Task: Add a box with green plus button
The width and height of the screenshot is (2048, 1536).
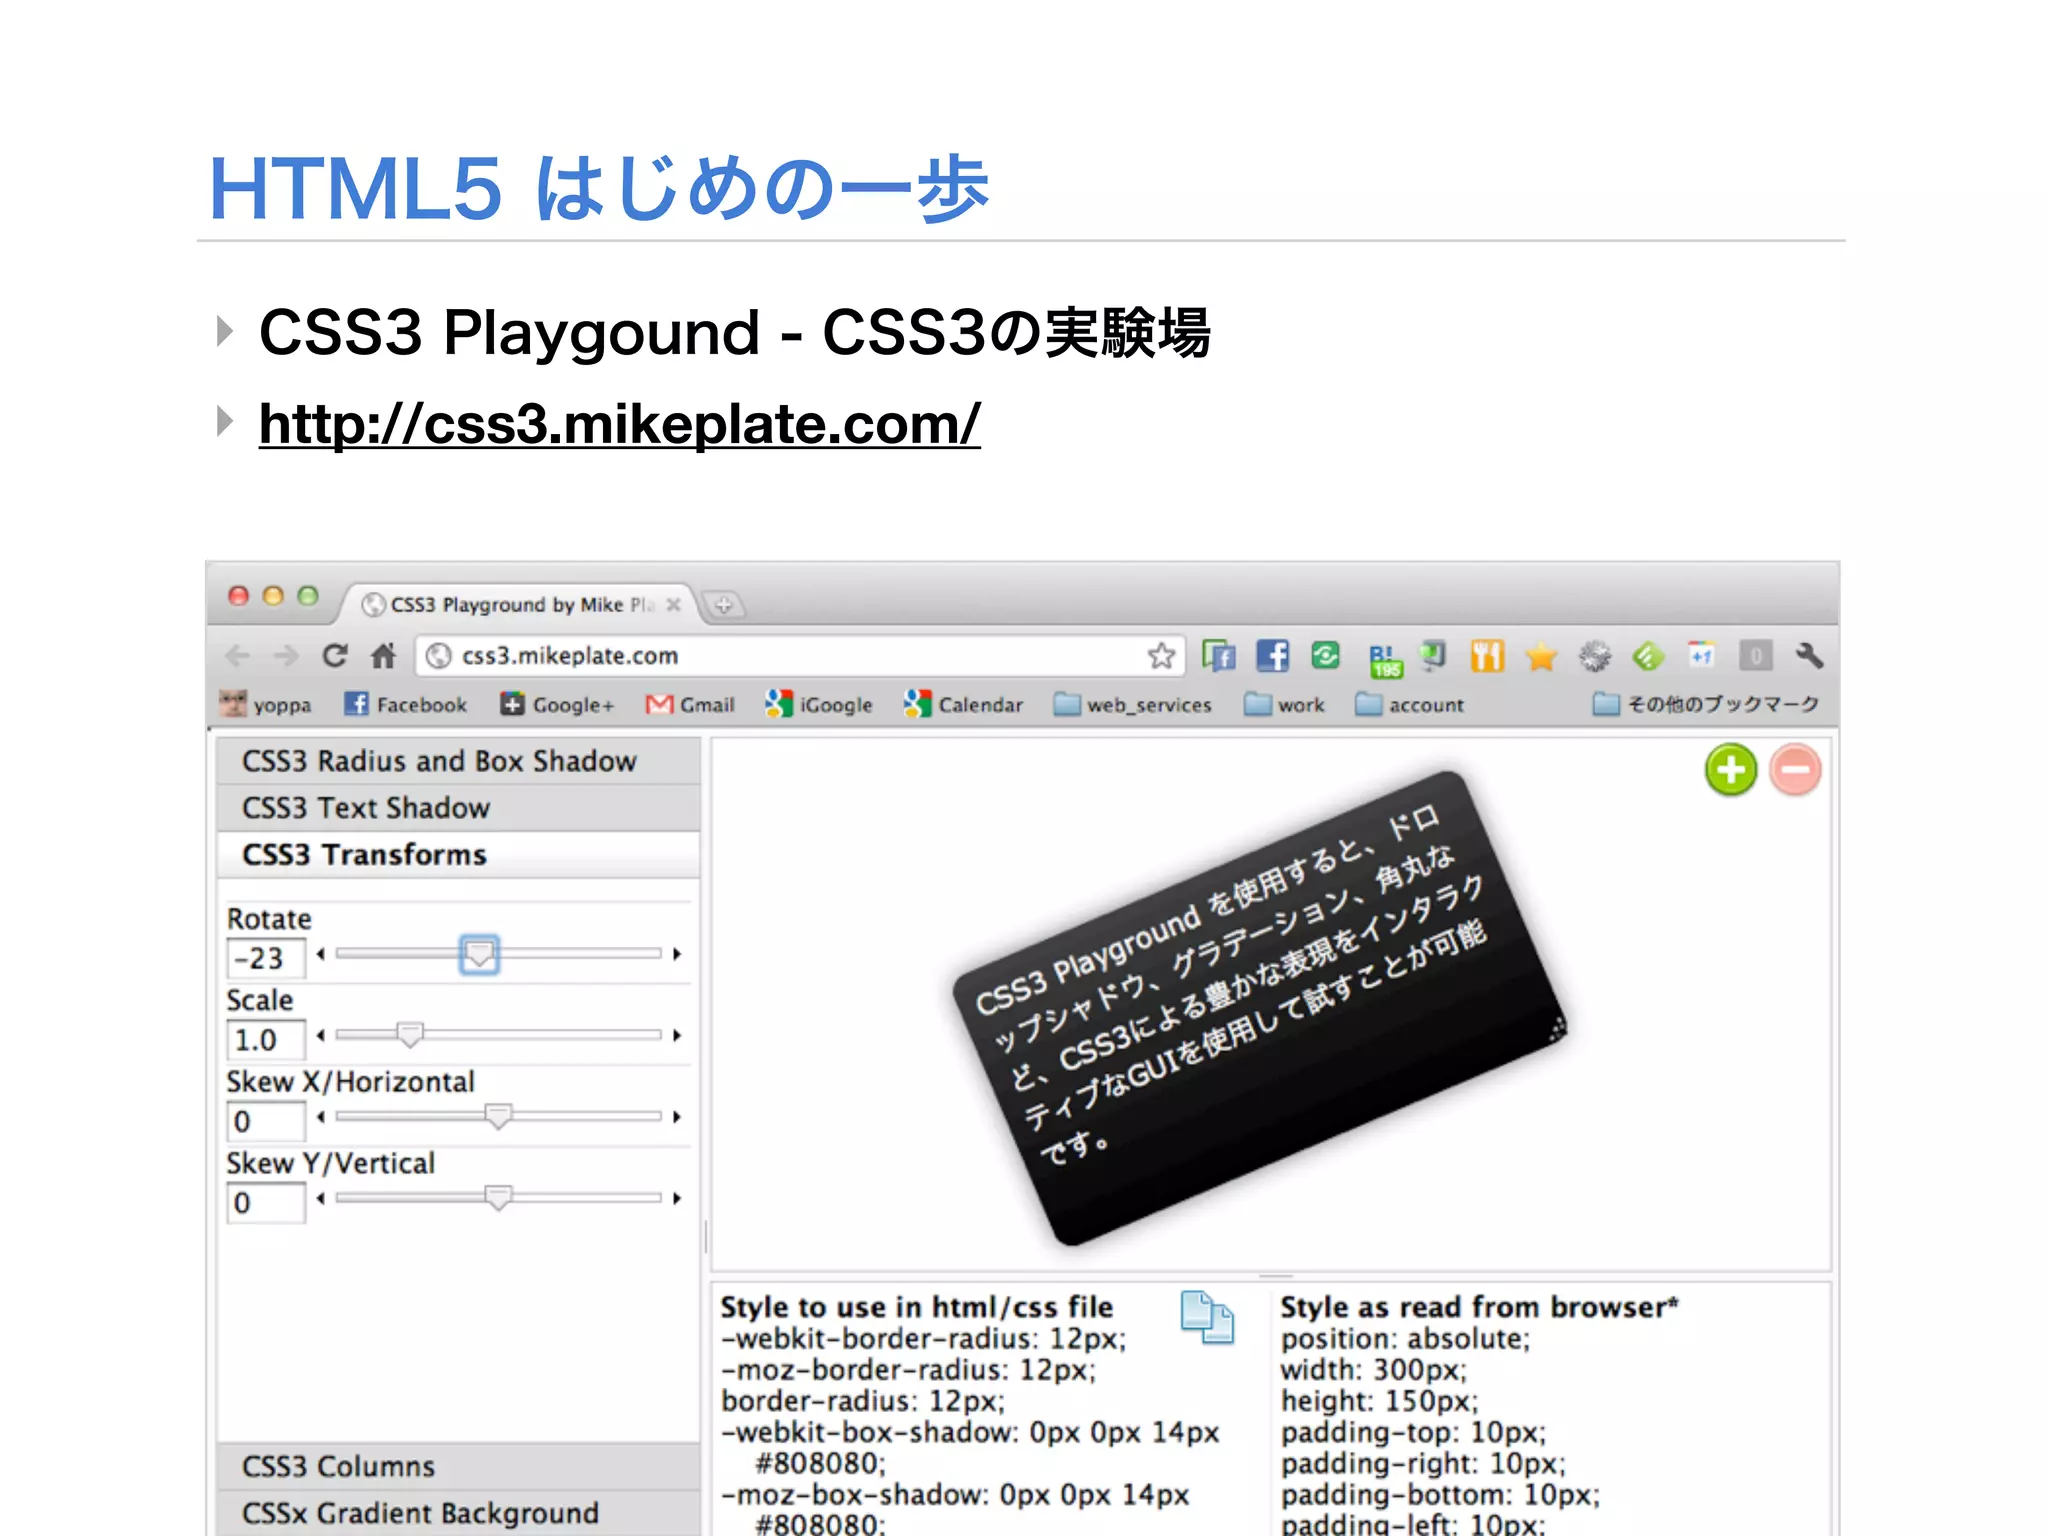Action: point(1731,770)
